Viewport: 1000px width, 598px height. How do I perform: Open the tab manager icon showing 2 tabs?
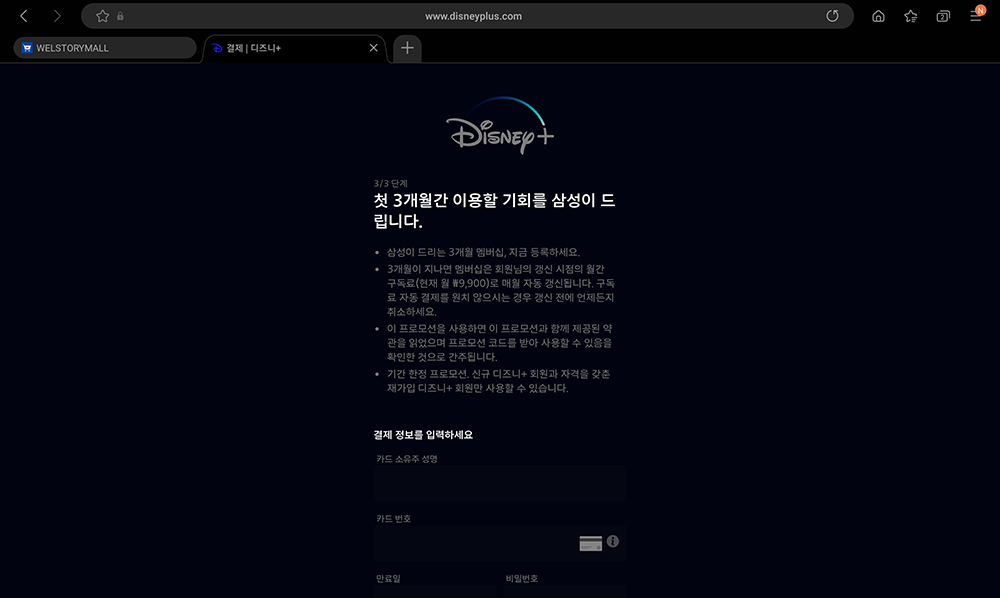[x=943, y=16]
